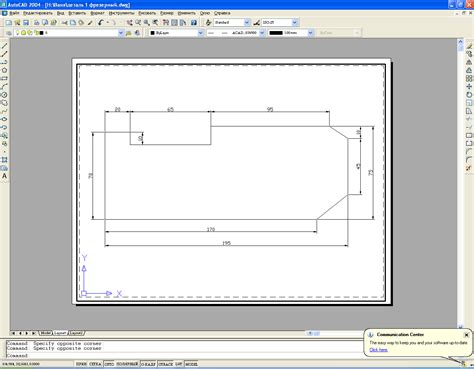Image resolution: width=474 pixels, height=369 pixels.
Task: Open the Рисовать menu
Action: (x=147, y=13)
